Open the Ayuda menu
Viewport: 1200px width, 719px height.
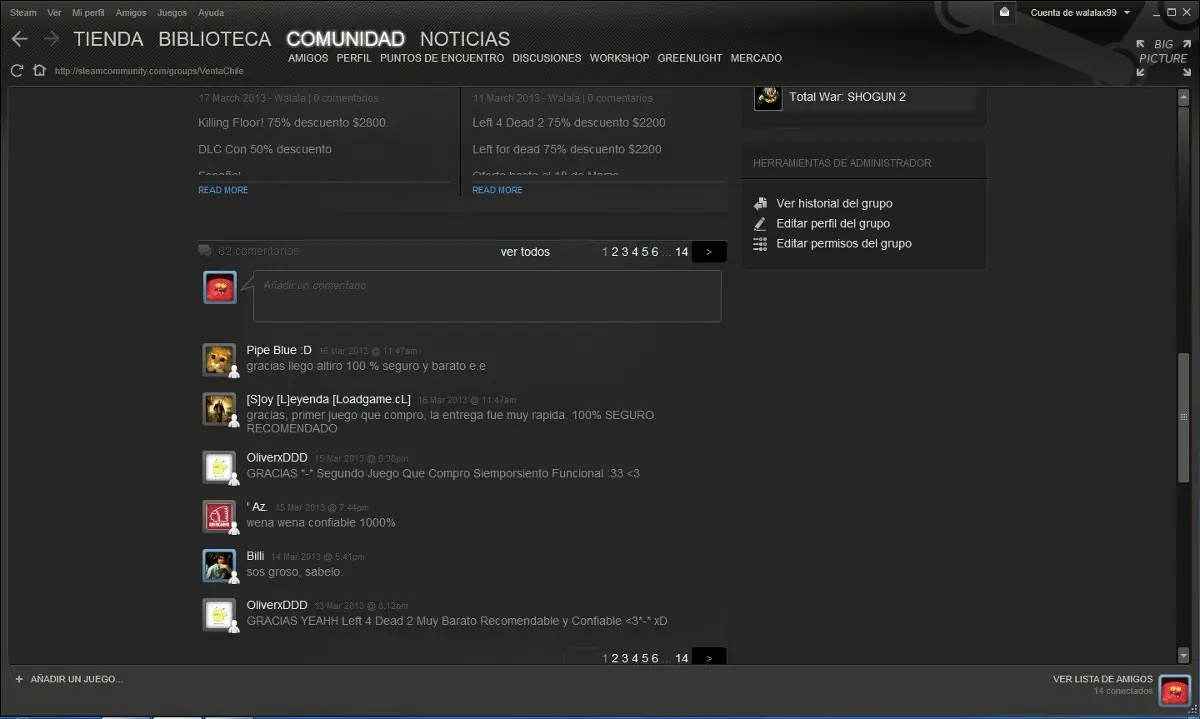click(x=211, y=13)
